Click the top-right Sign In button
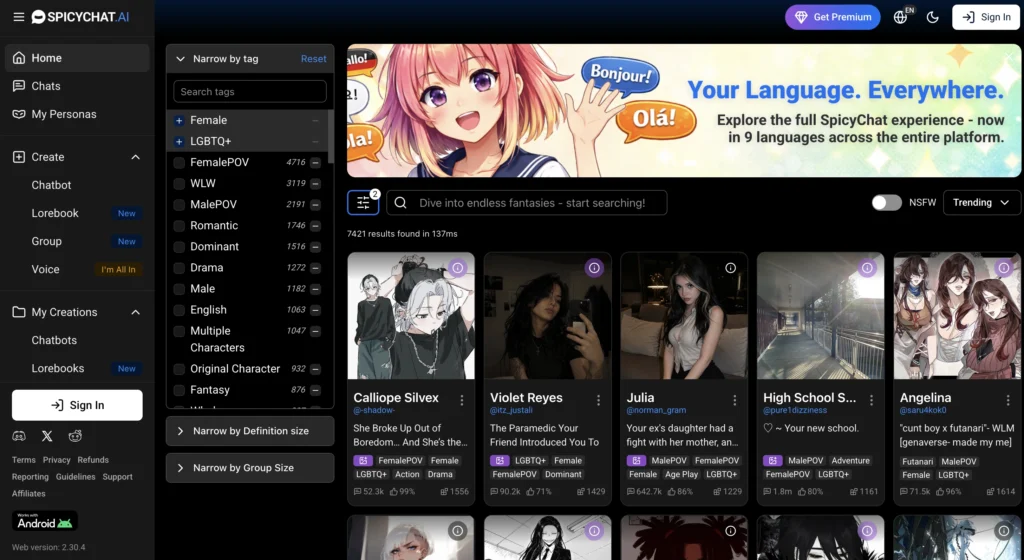This screenshot has width=1024, height=560. (x=985, y=17)
